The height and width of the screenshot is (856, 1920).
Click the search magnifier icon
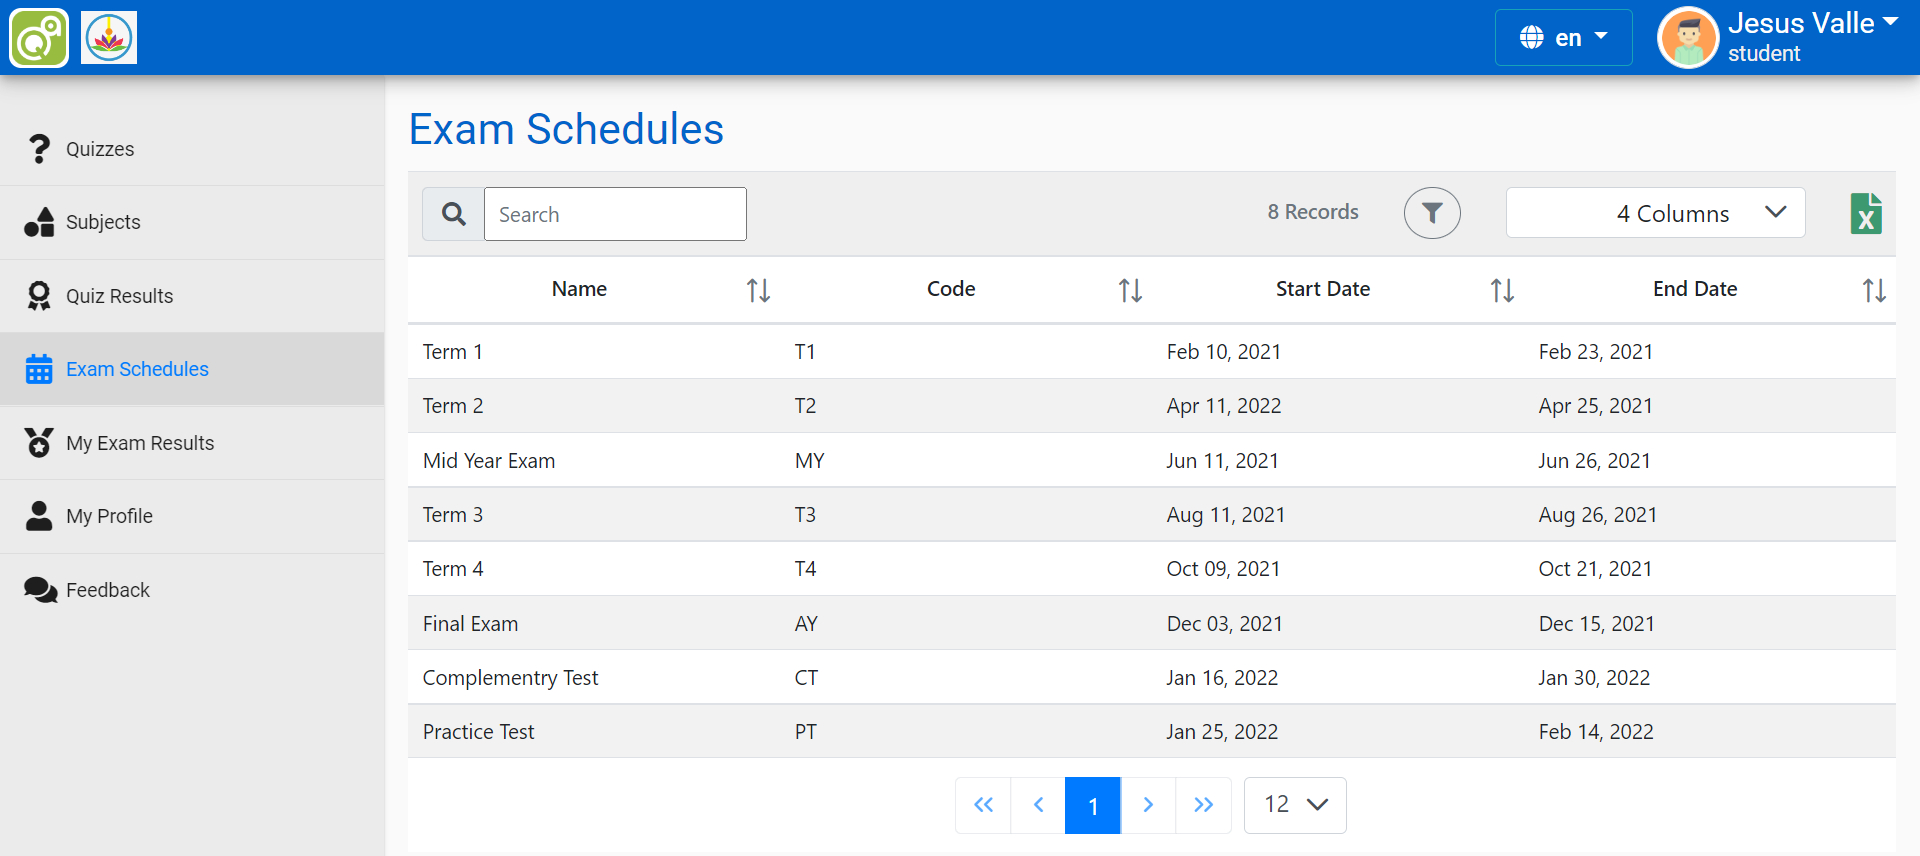click(x=453, y=214)
